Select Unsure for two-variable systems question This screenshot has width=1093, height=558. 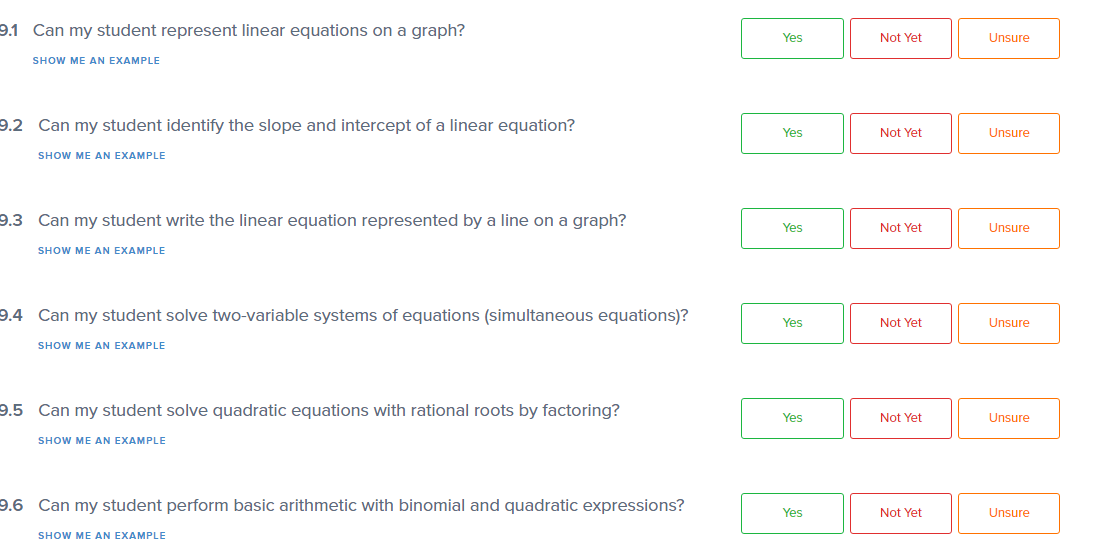(x=1008, y=323)
